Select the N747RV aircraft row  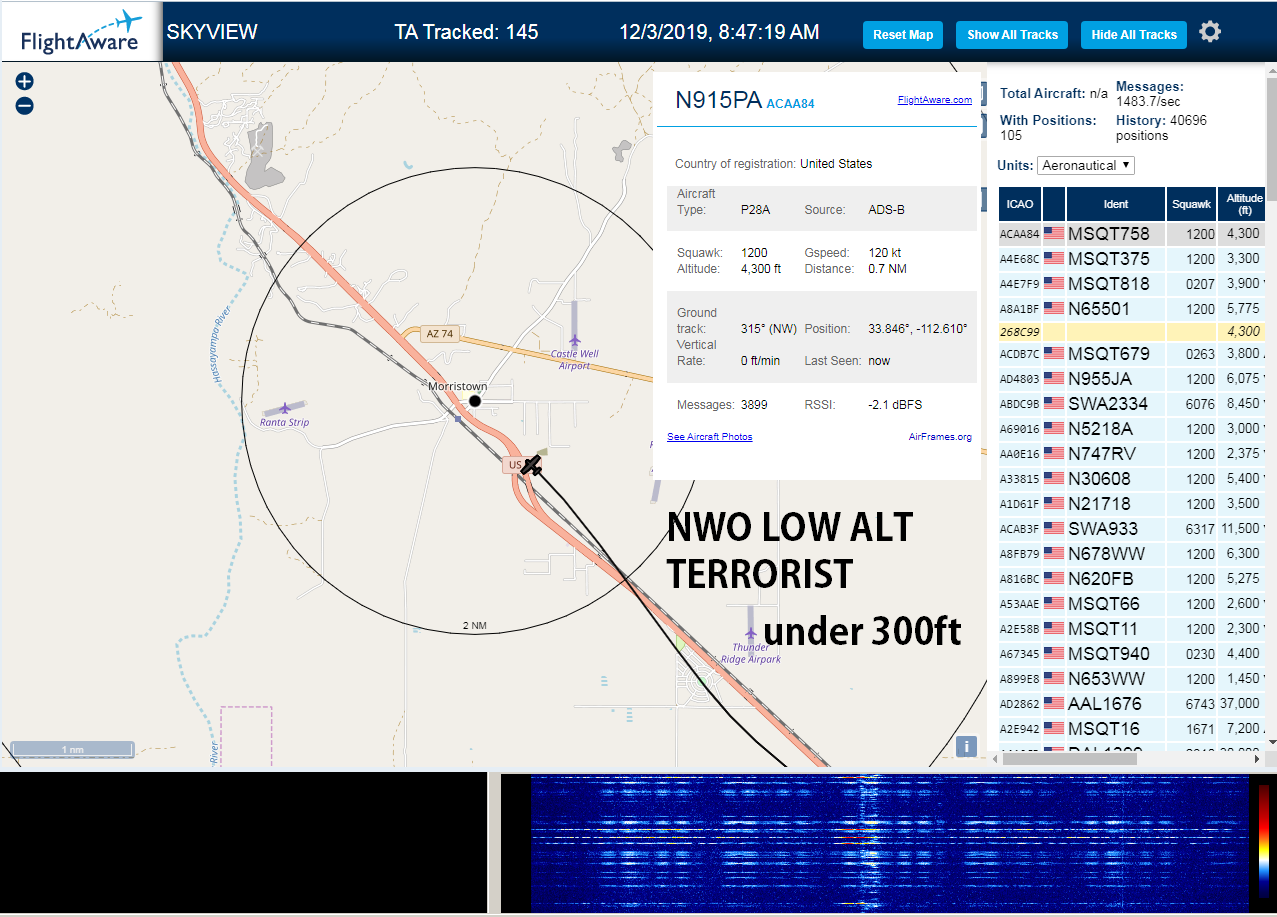click(1132, 454)
